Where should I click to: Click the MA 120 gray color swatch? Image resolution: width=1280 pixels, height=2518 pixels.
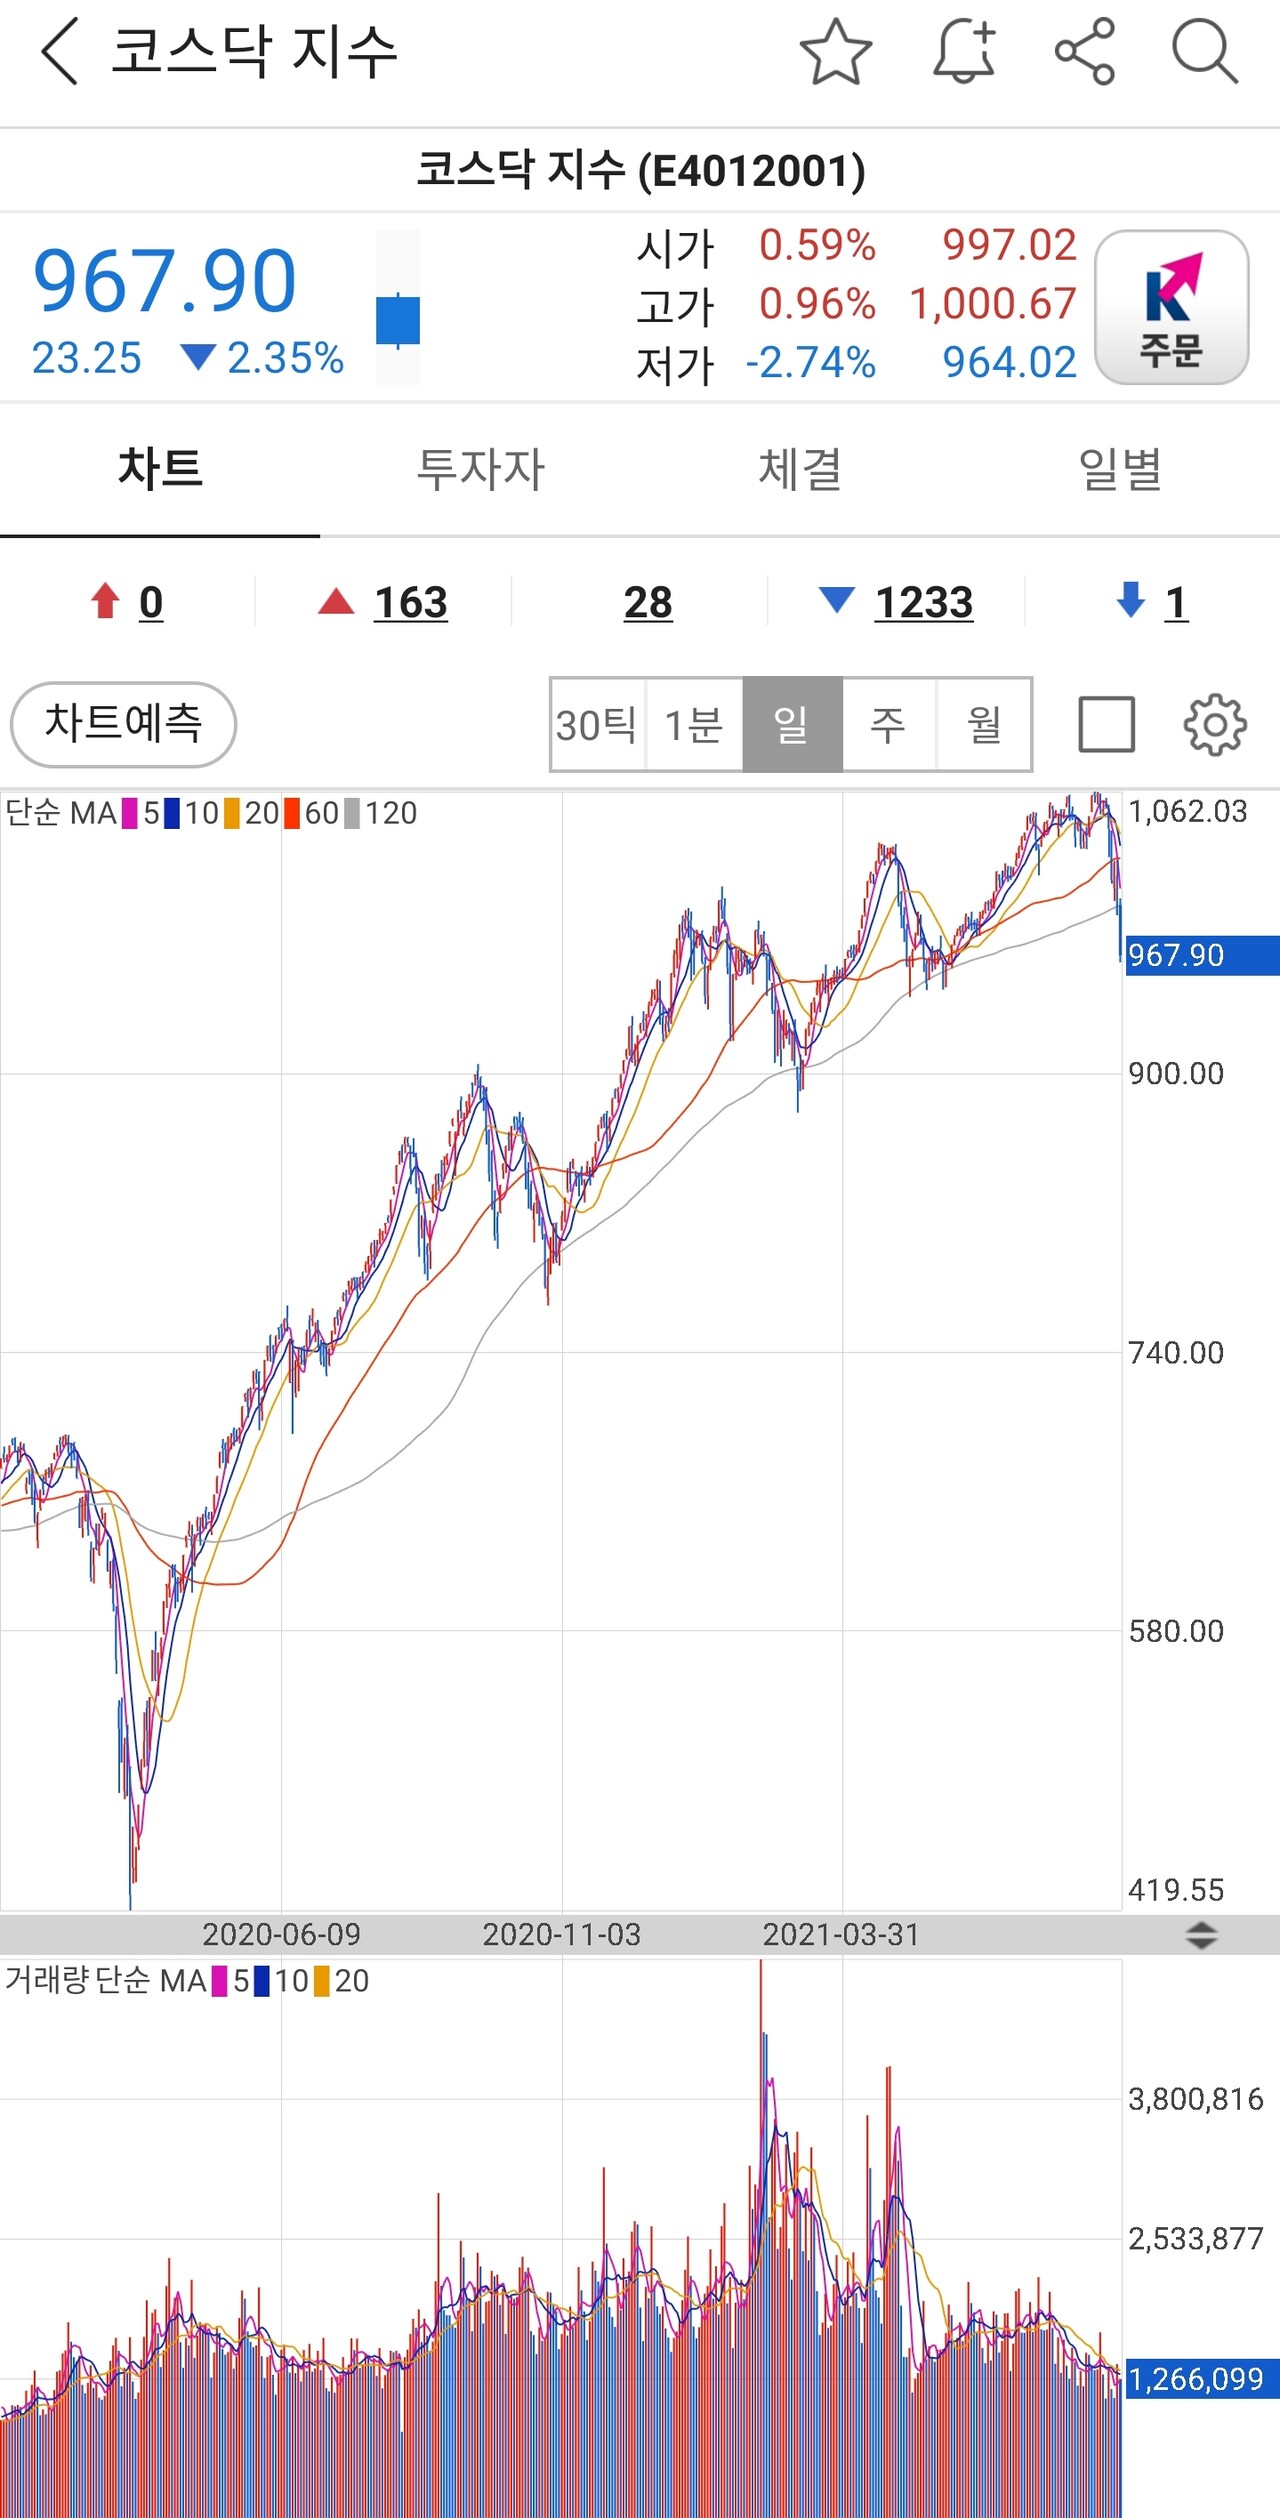click(x=352, y=813)
